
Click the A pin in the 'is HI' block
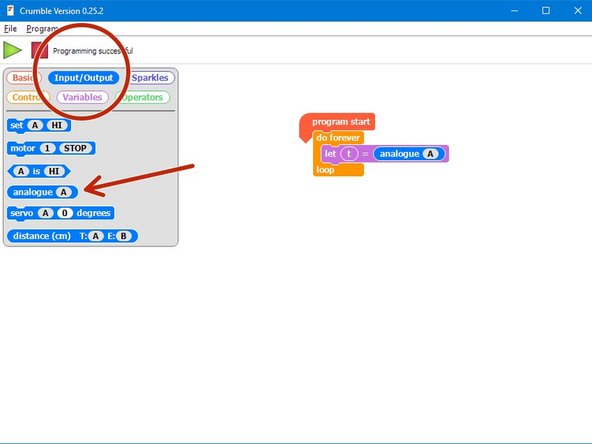[21, 171]
